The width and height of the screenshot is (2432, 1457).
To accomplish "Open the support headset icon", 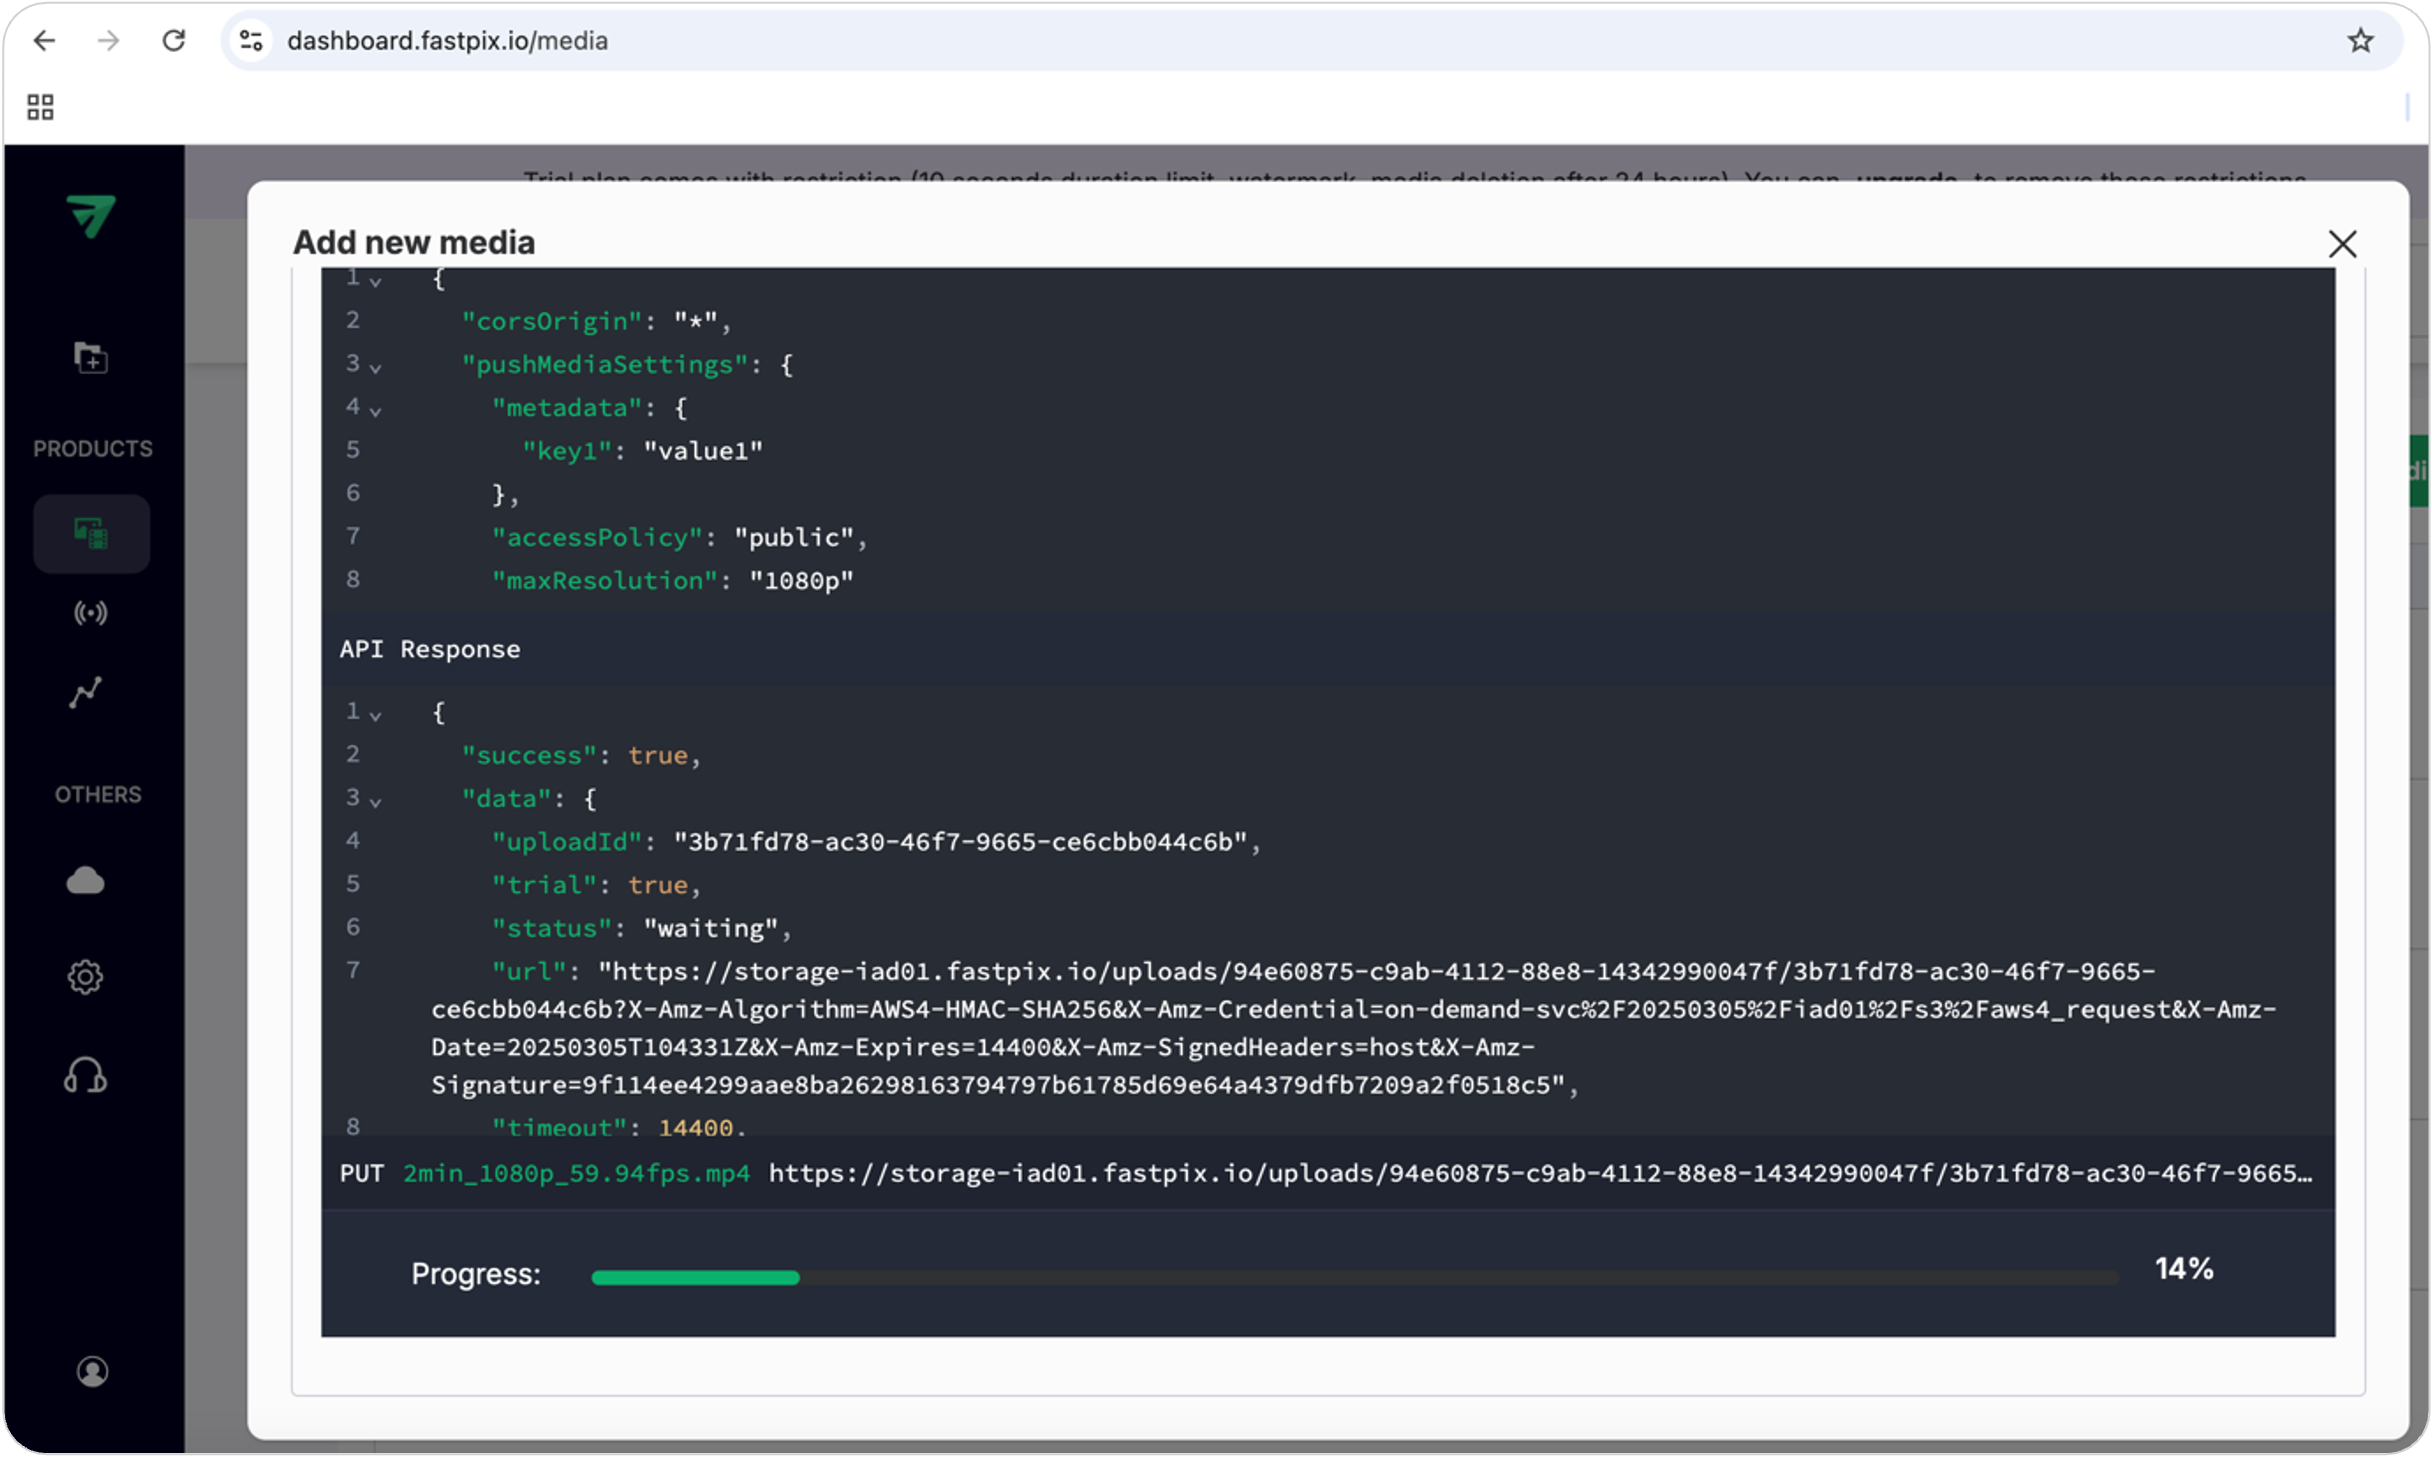I will coord(86,1075).
